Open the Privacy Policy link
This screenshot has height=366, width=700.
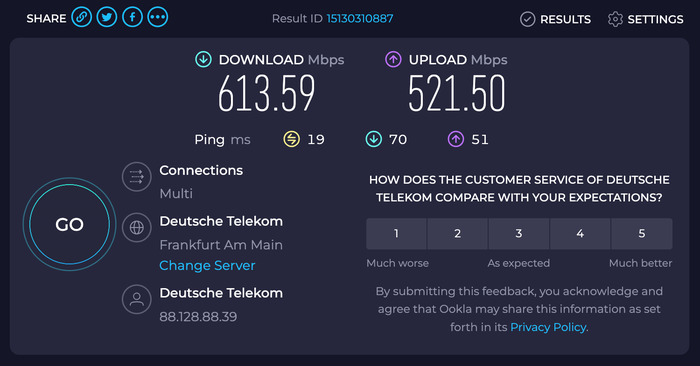tap(548, 327)
